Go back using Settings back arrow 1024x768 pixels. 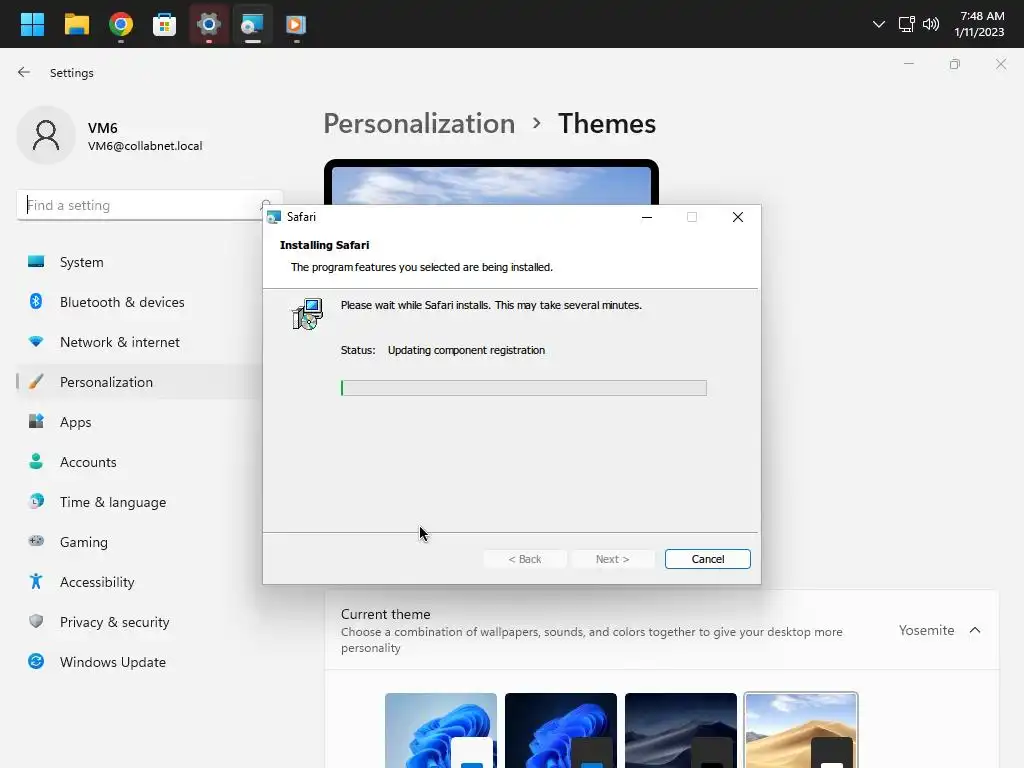tap(24, 72)
